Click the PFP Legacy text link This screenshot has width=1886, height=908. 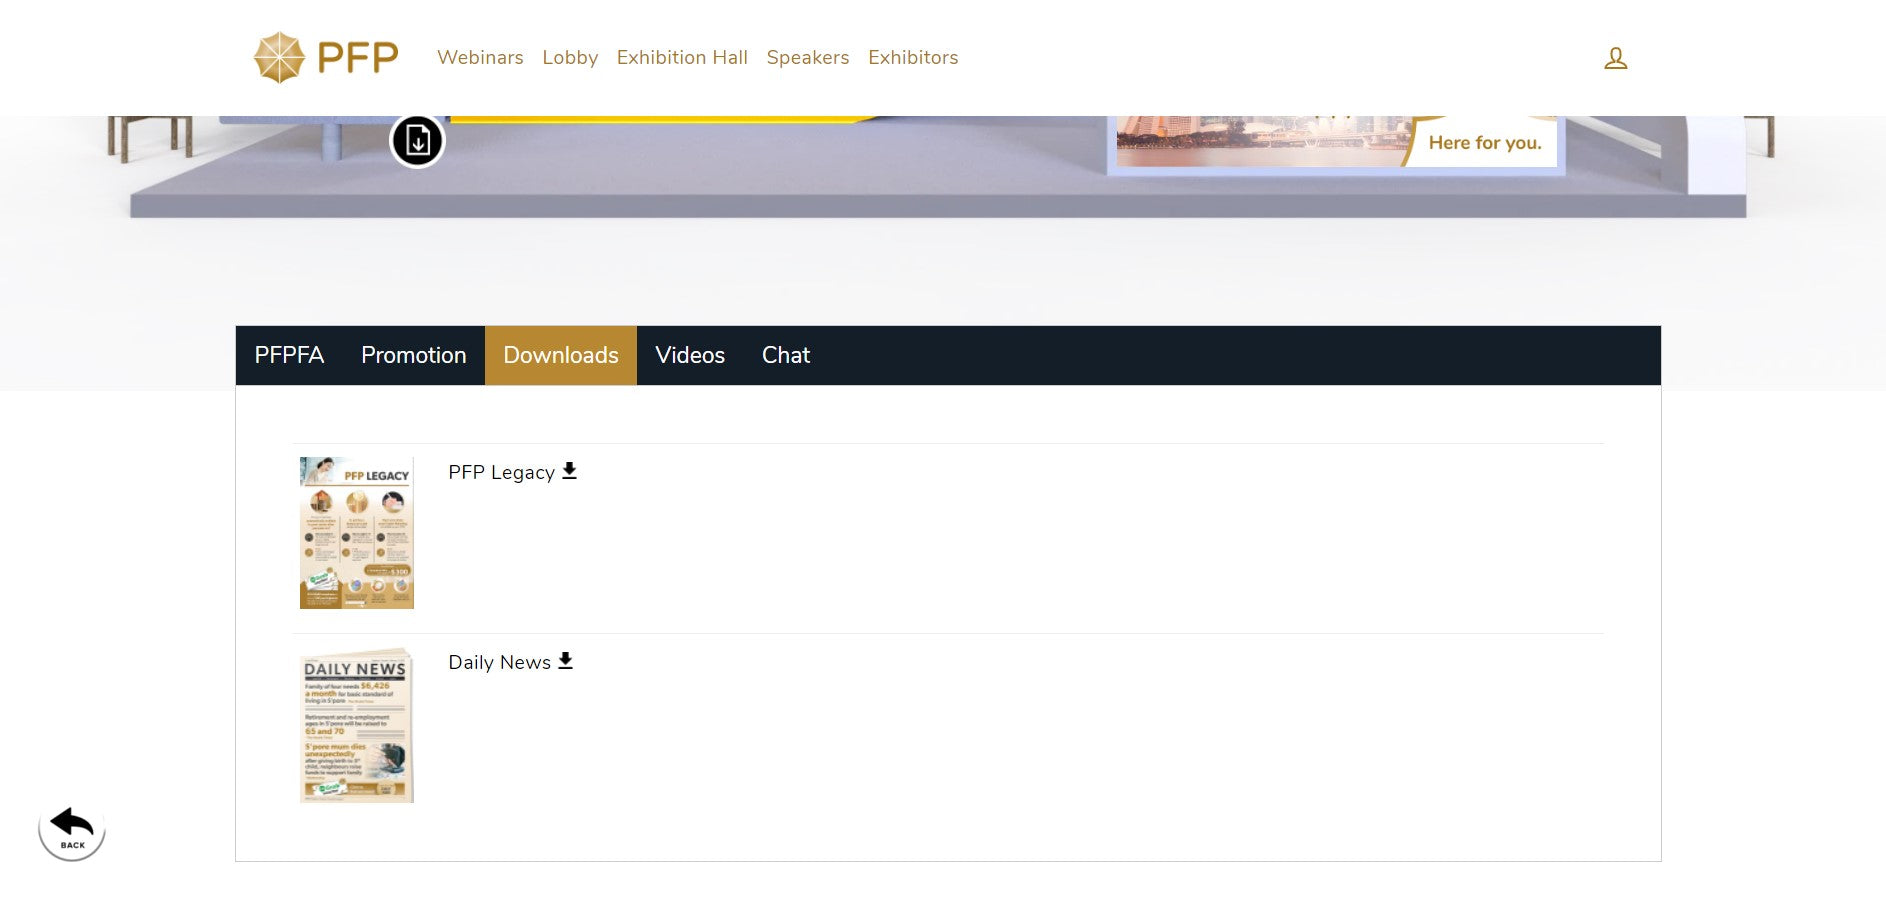(501, 472)
